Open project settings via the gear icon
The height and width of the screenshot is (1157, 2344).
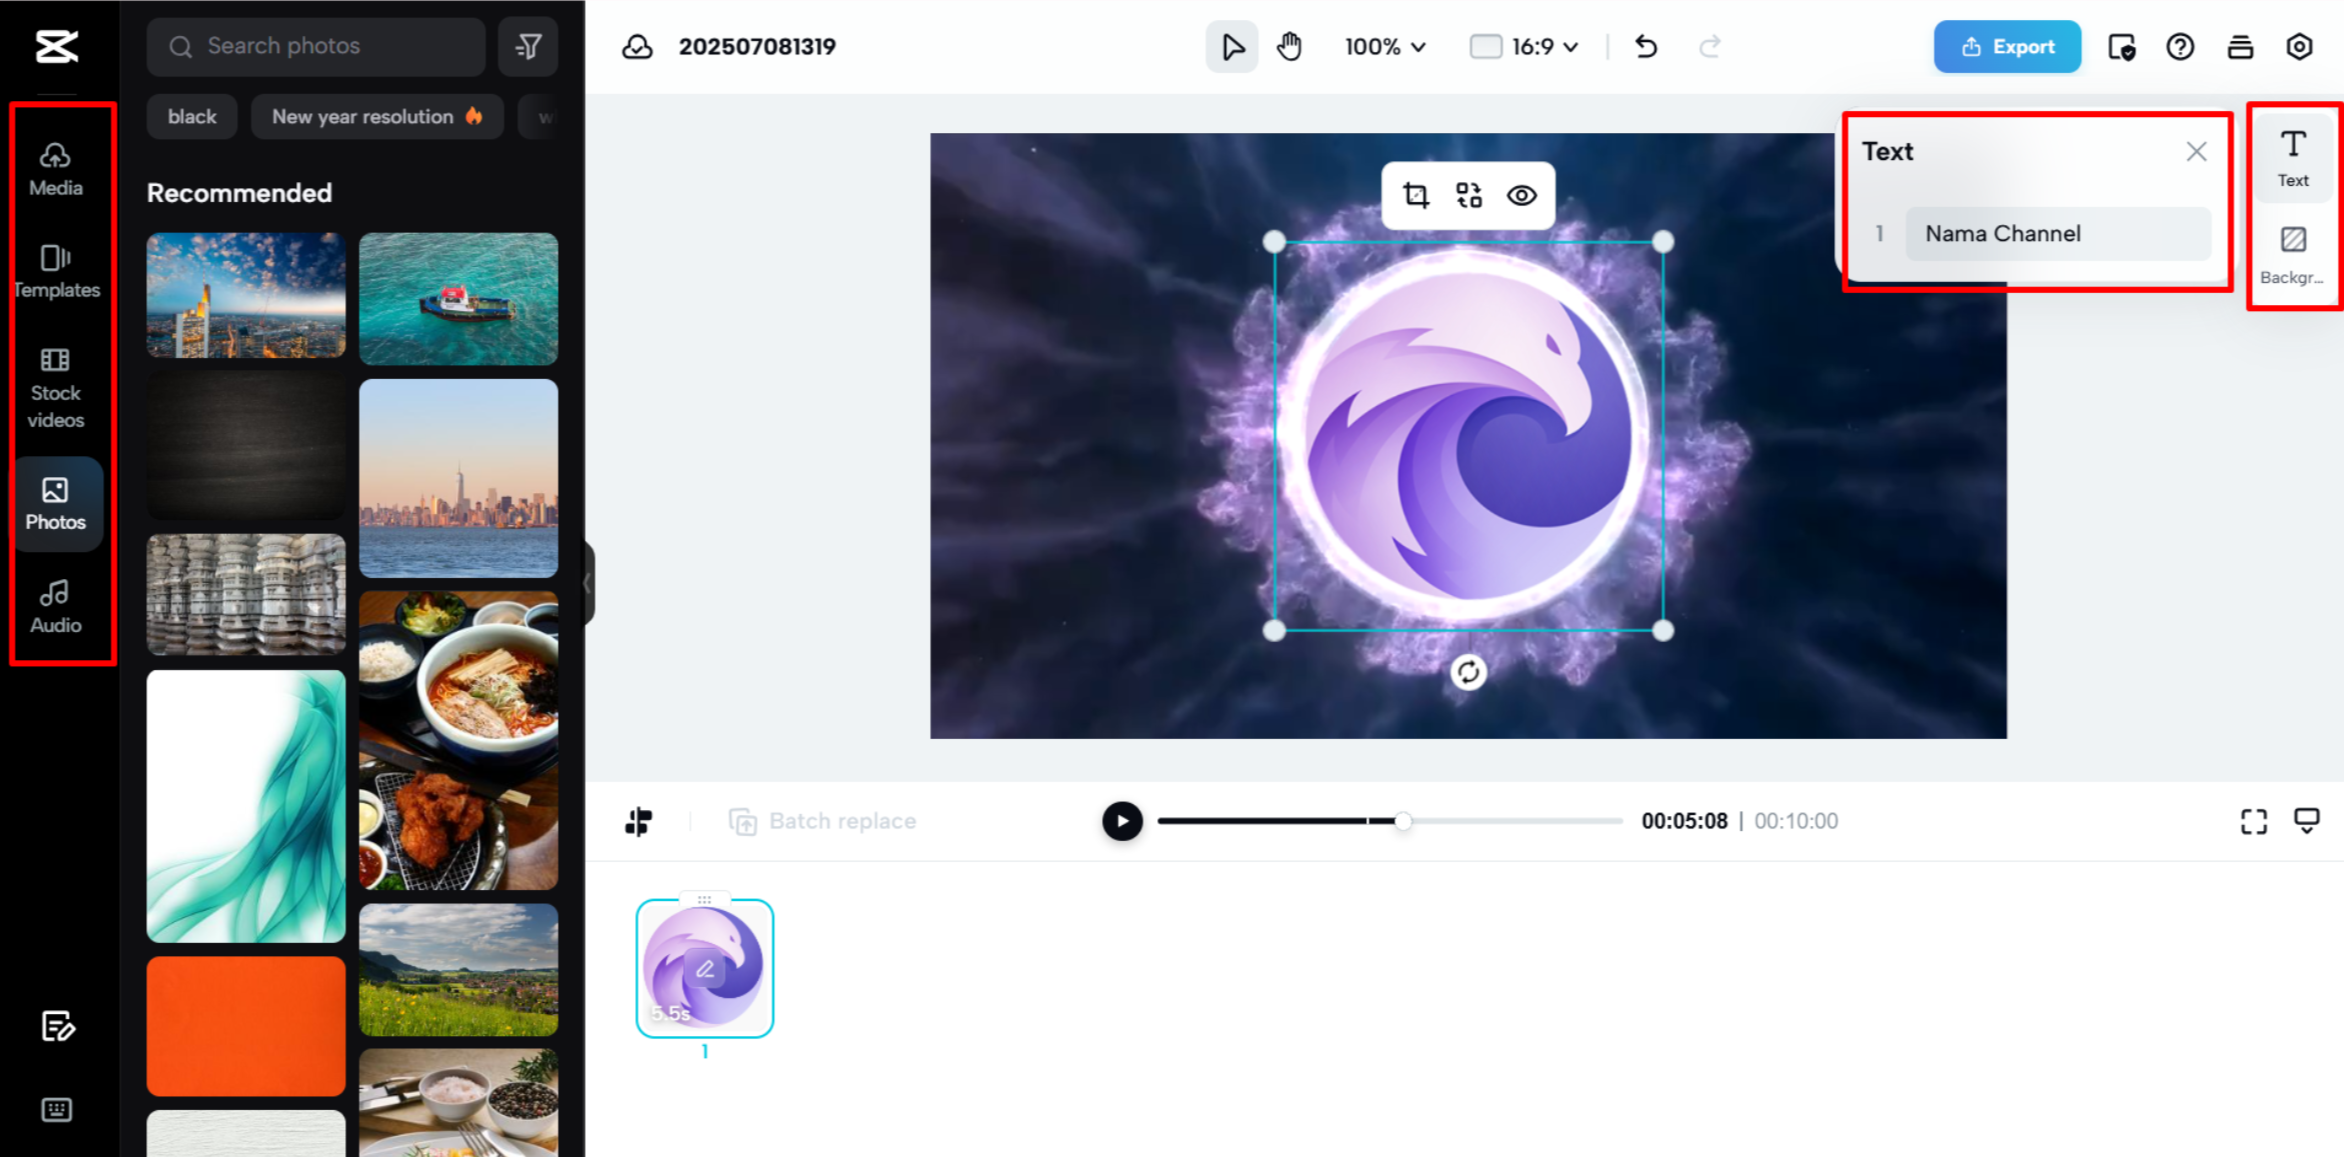[x=2299, y=46]
